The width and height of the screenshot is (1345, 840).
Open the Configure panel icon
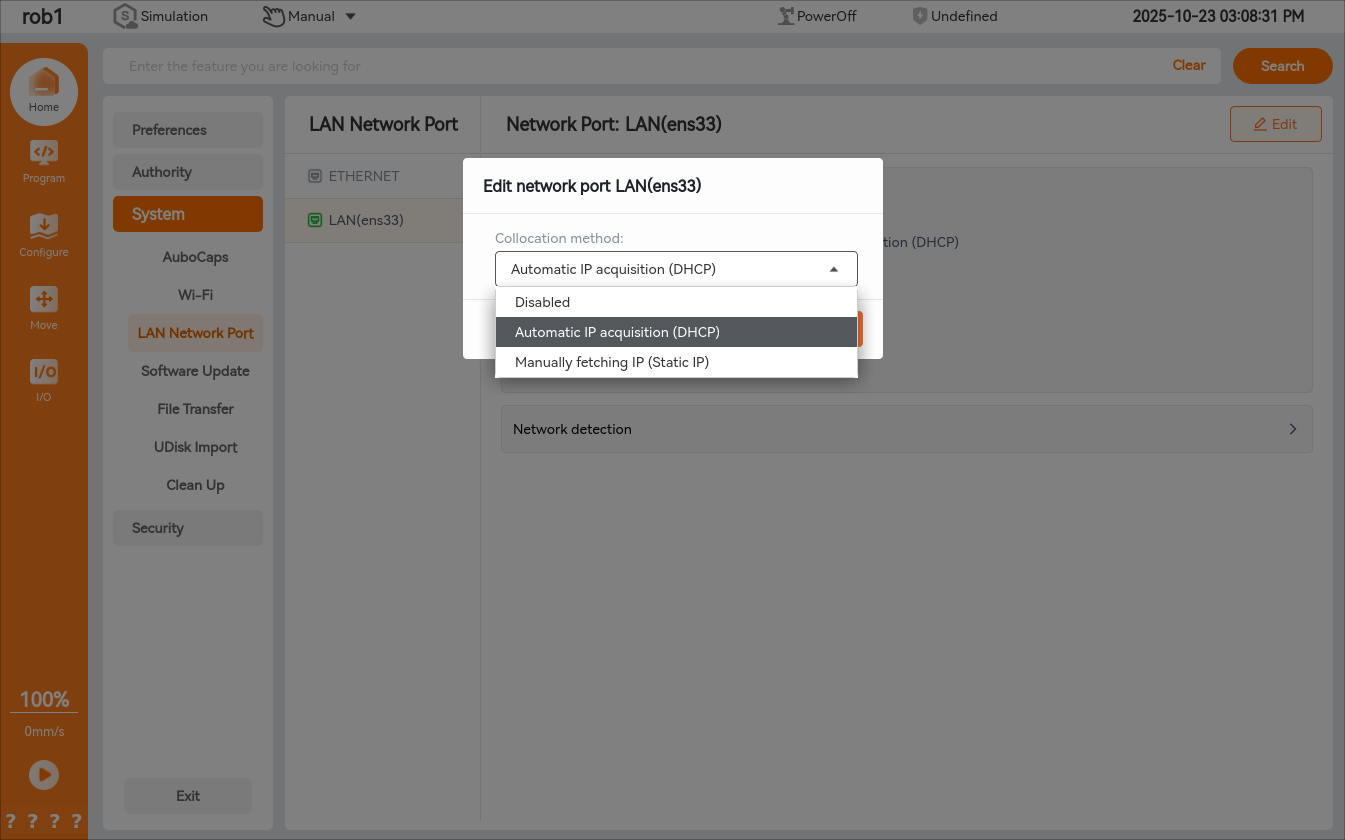click(44, 227)
